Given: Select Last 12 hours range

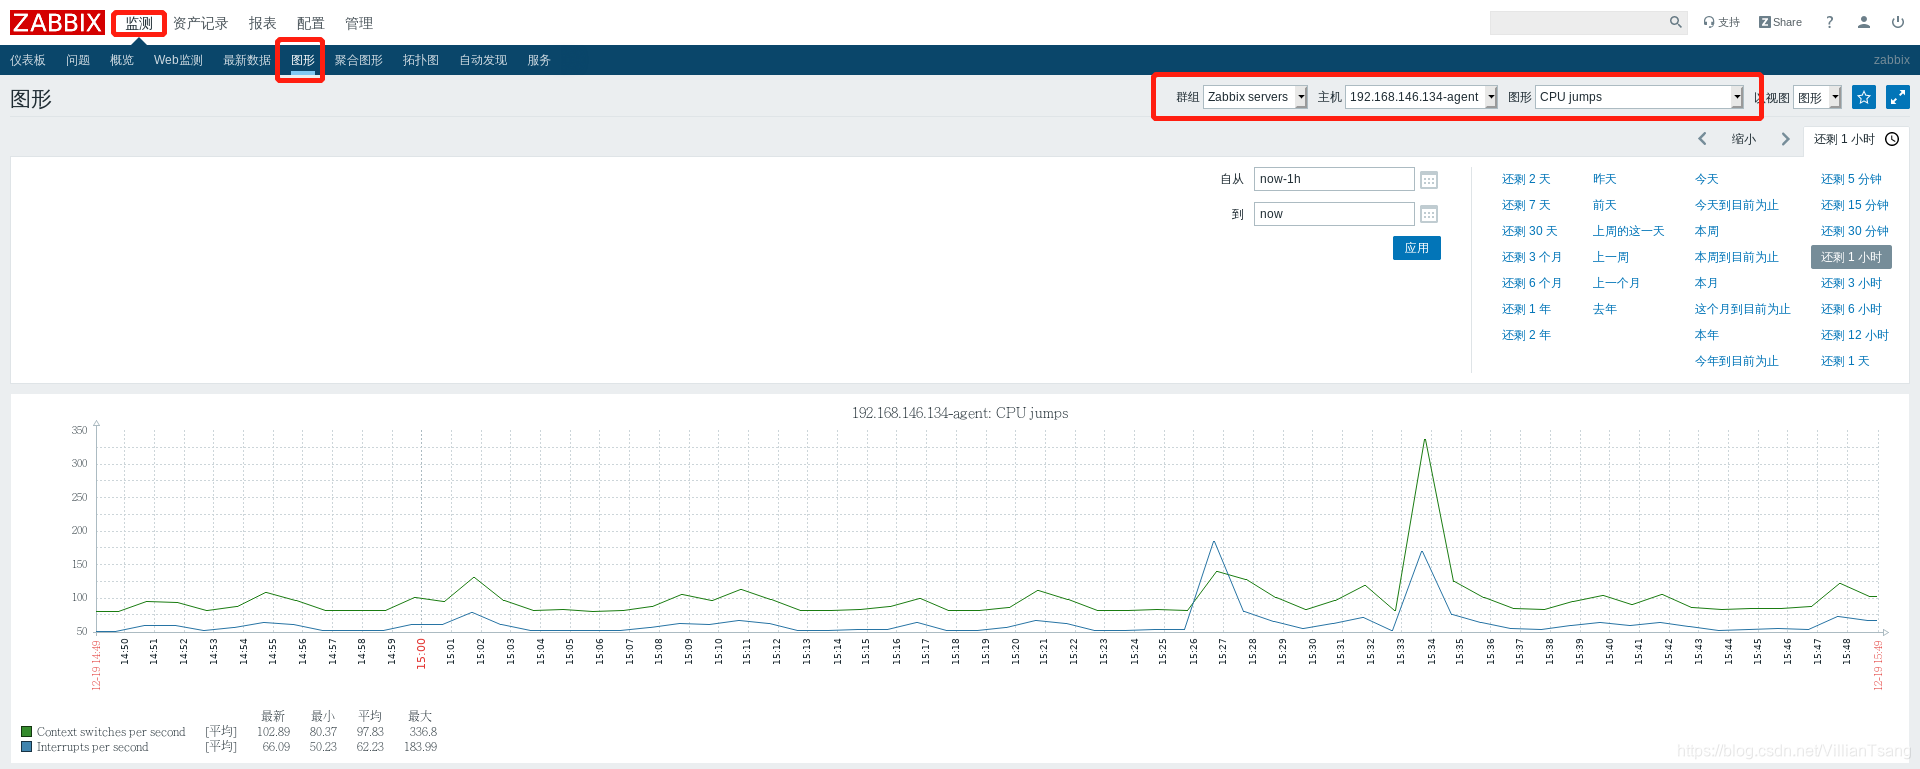Looking at the screenshot, I should [1855, 335].
